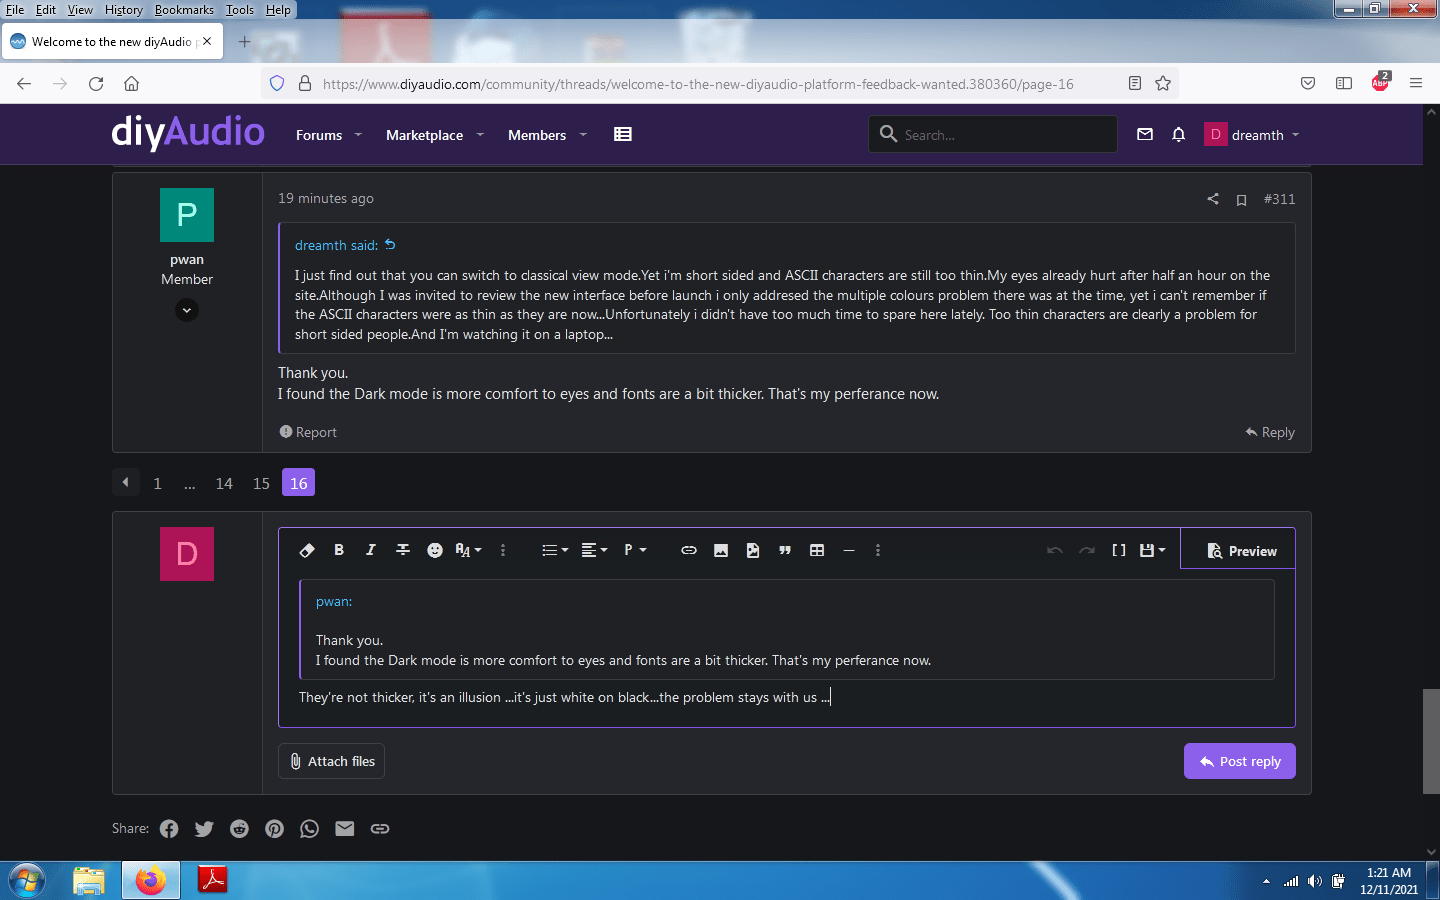Open the paragraph format dropdown
Viewport: 1440px width, 900px height.
(x=635, y=550)
